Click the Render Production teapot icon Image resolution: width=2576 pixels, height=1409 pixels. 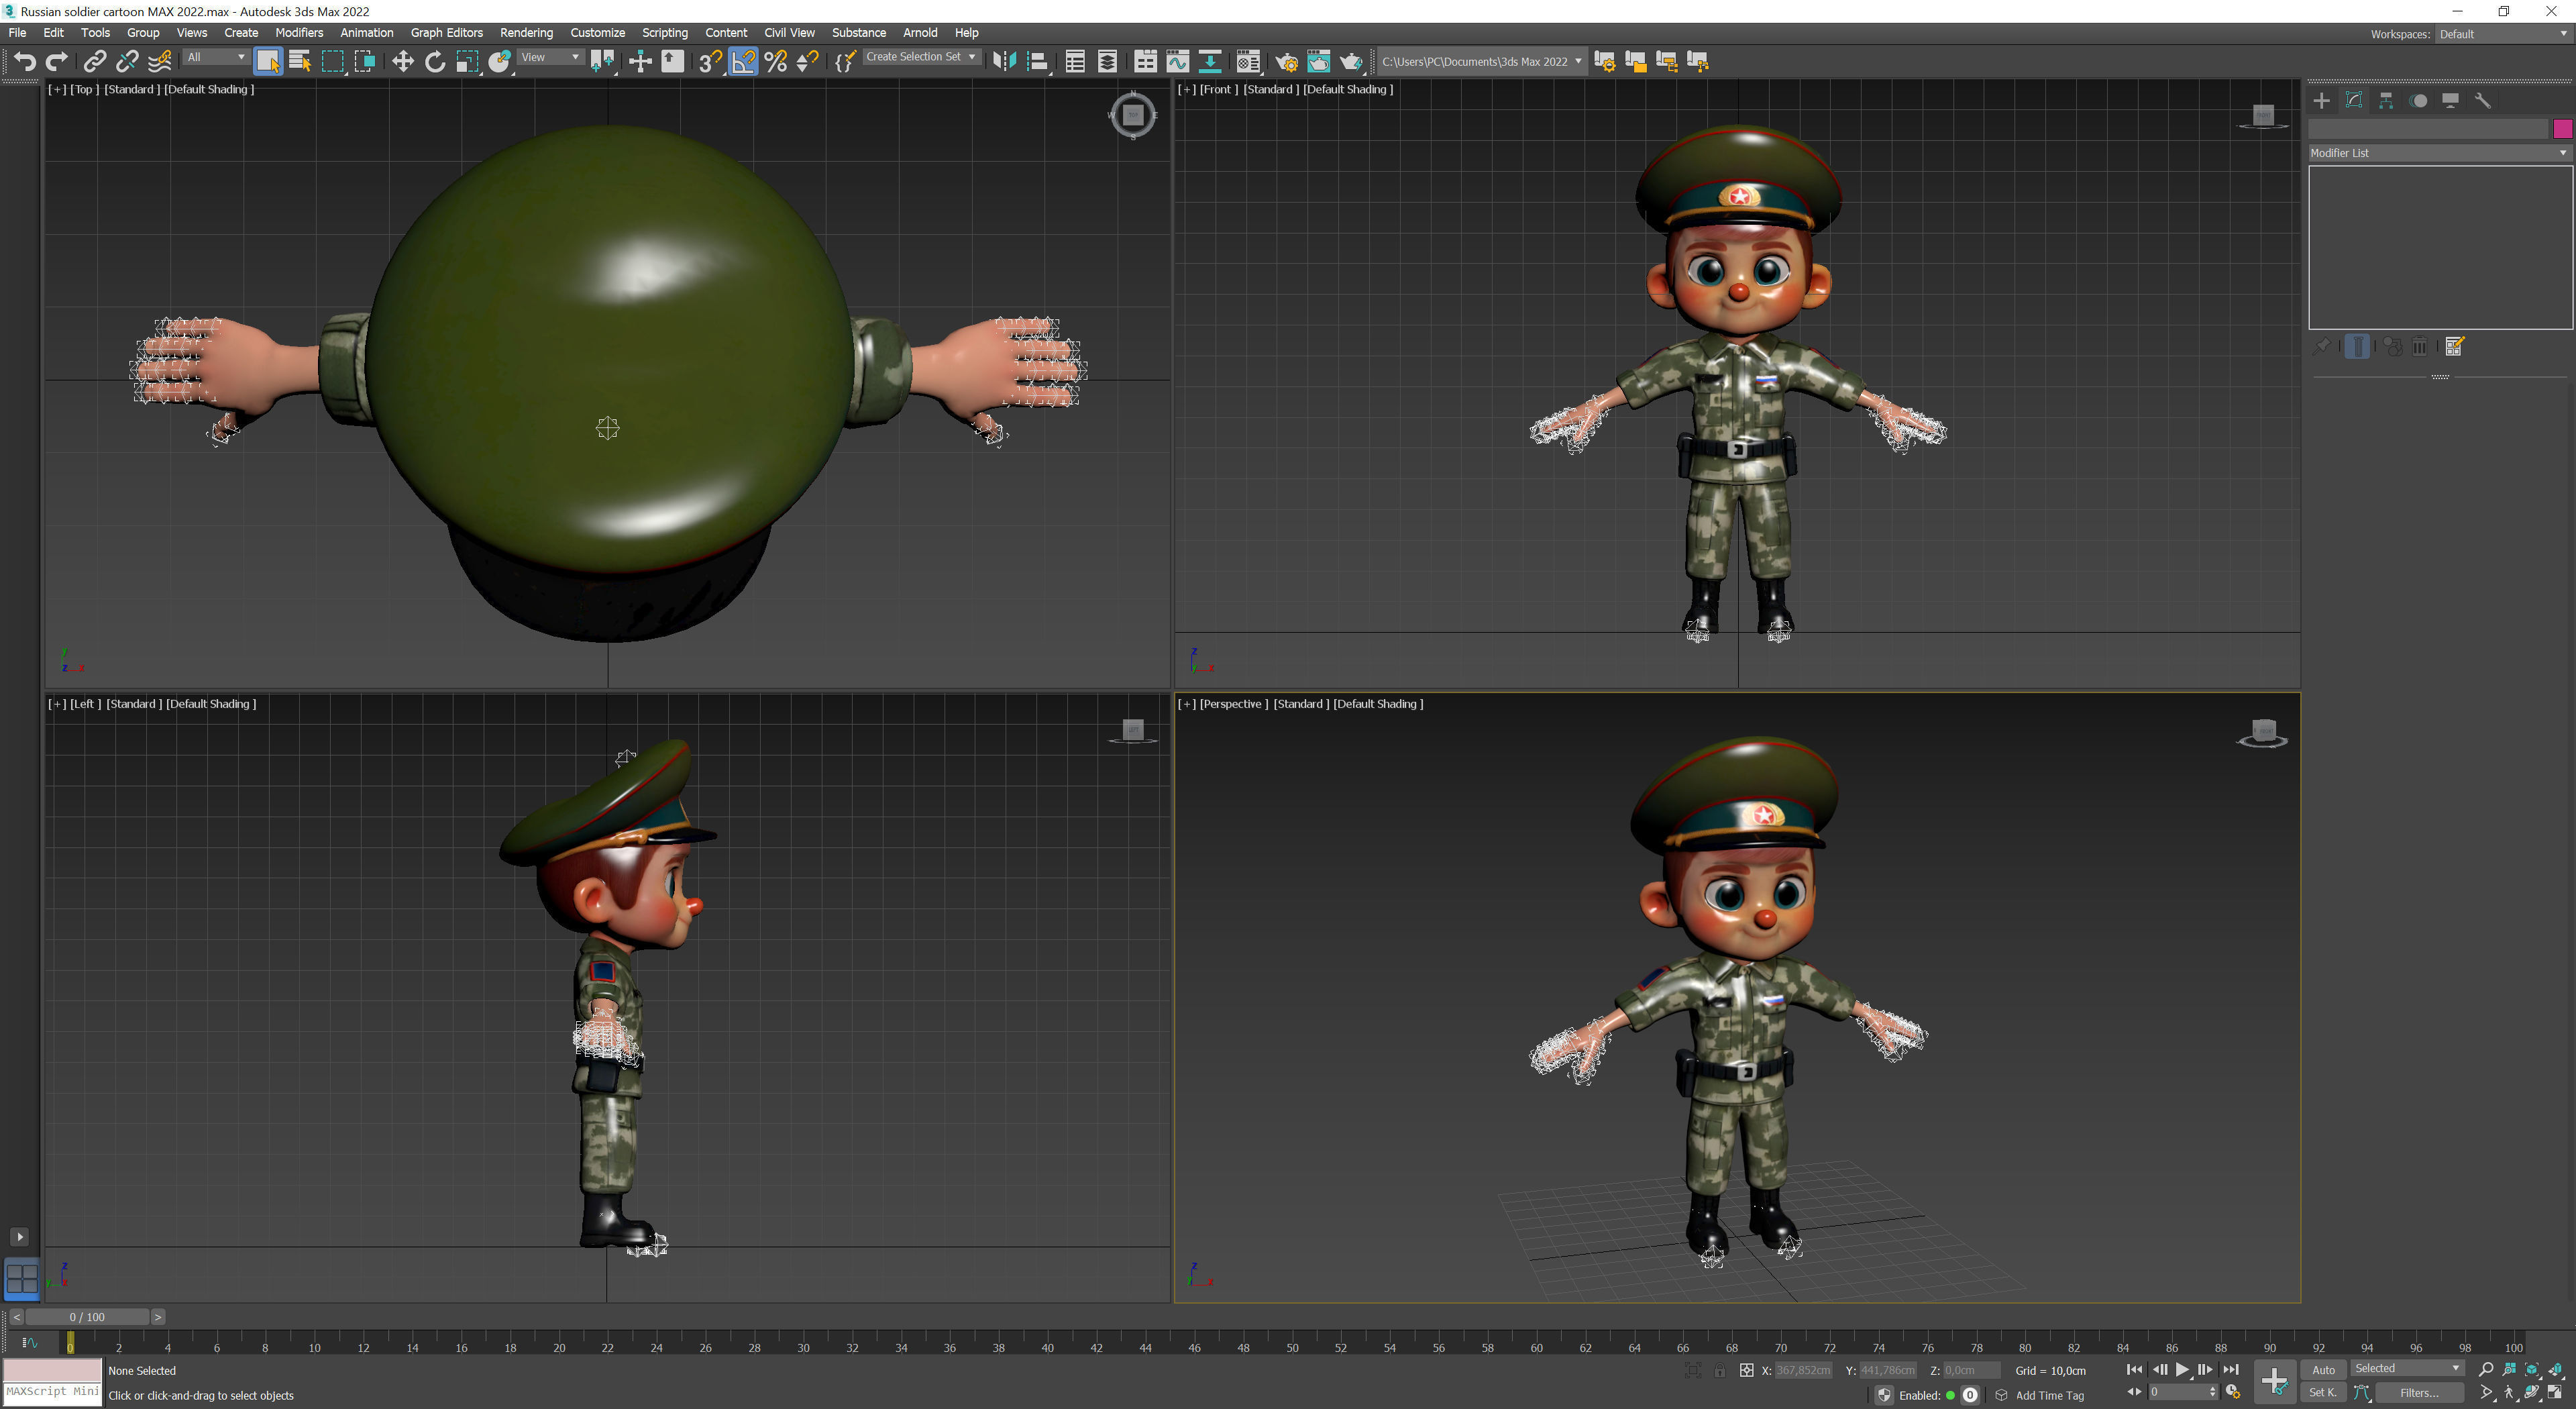point(1351,62)
